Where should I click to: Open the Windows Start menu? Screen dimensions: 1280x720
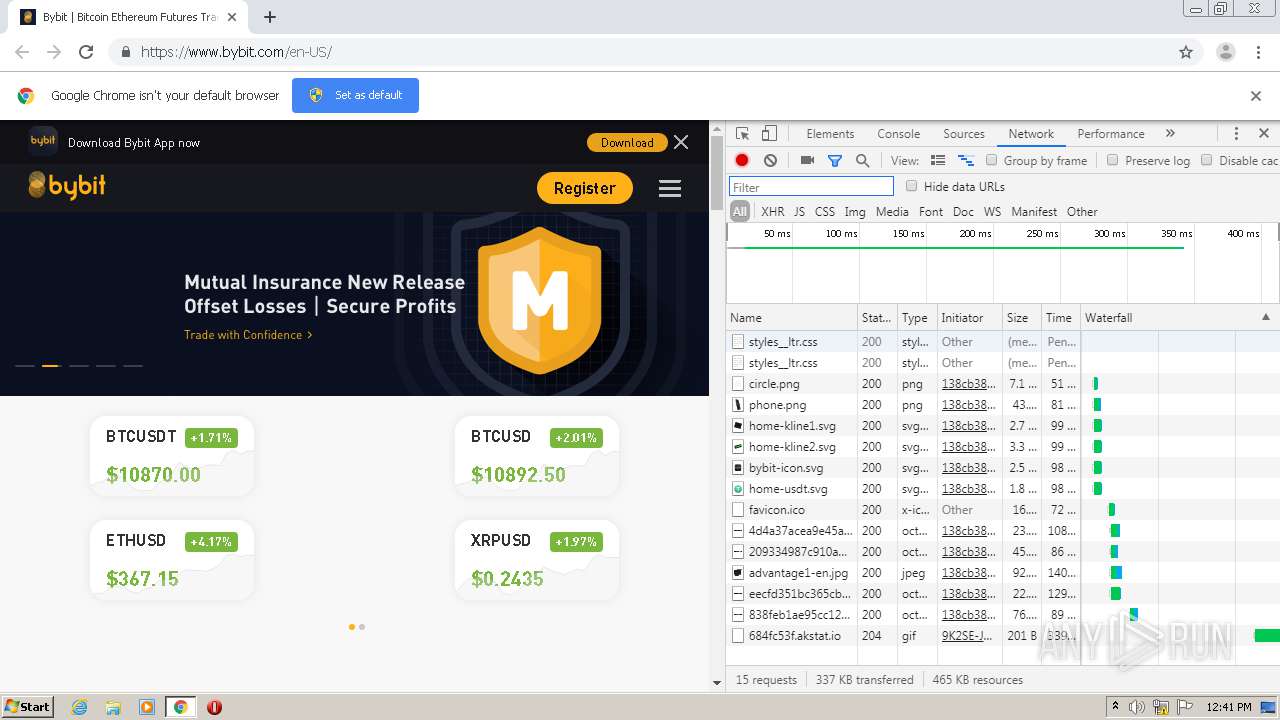pyautogui.click(x=28, y=707)
